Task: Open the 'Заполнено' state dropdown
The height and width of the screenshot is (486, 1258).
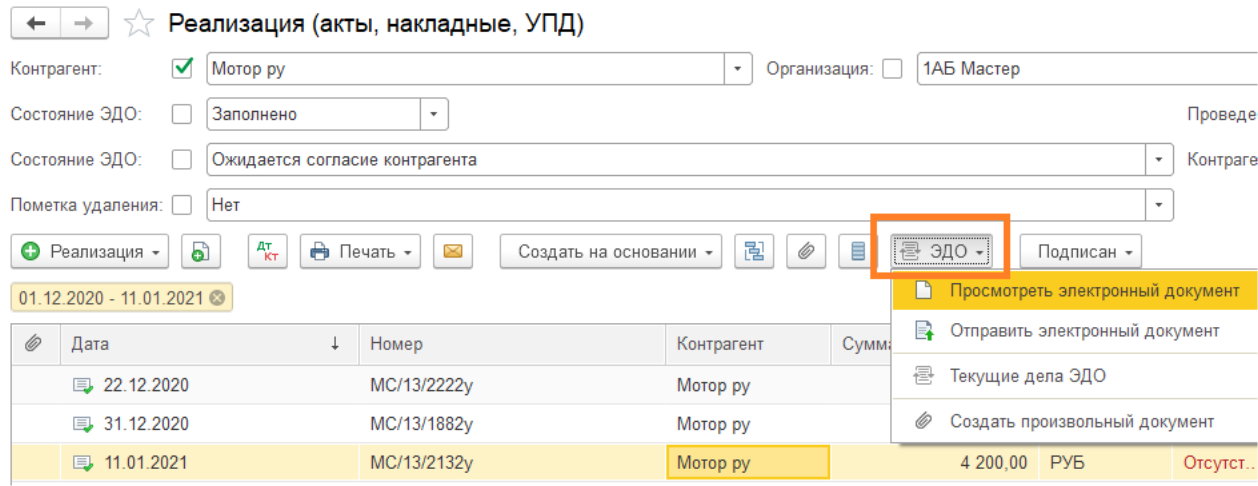Action: (434, 114)
